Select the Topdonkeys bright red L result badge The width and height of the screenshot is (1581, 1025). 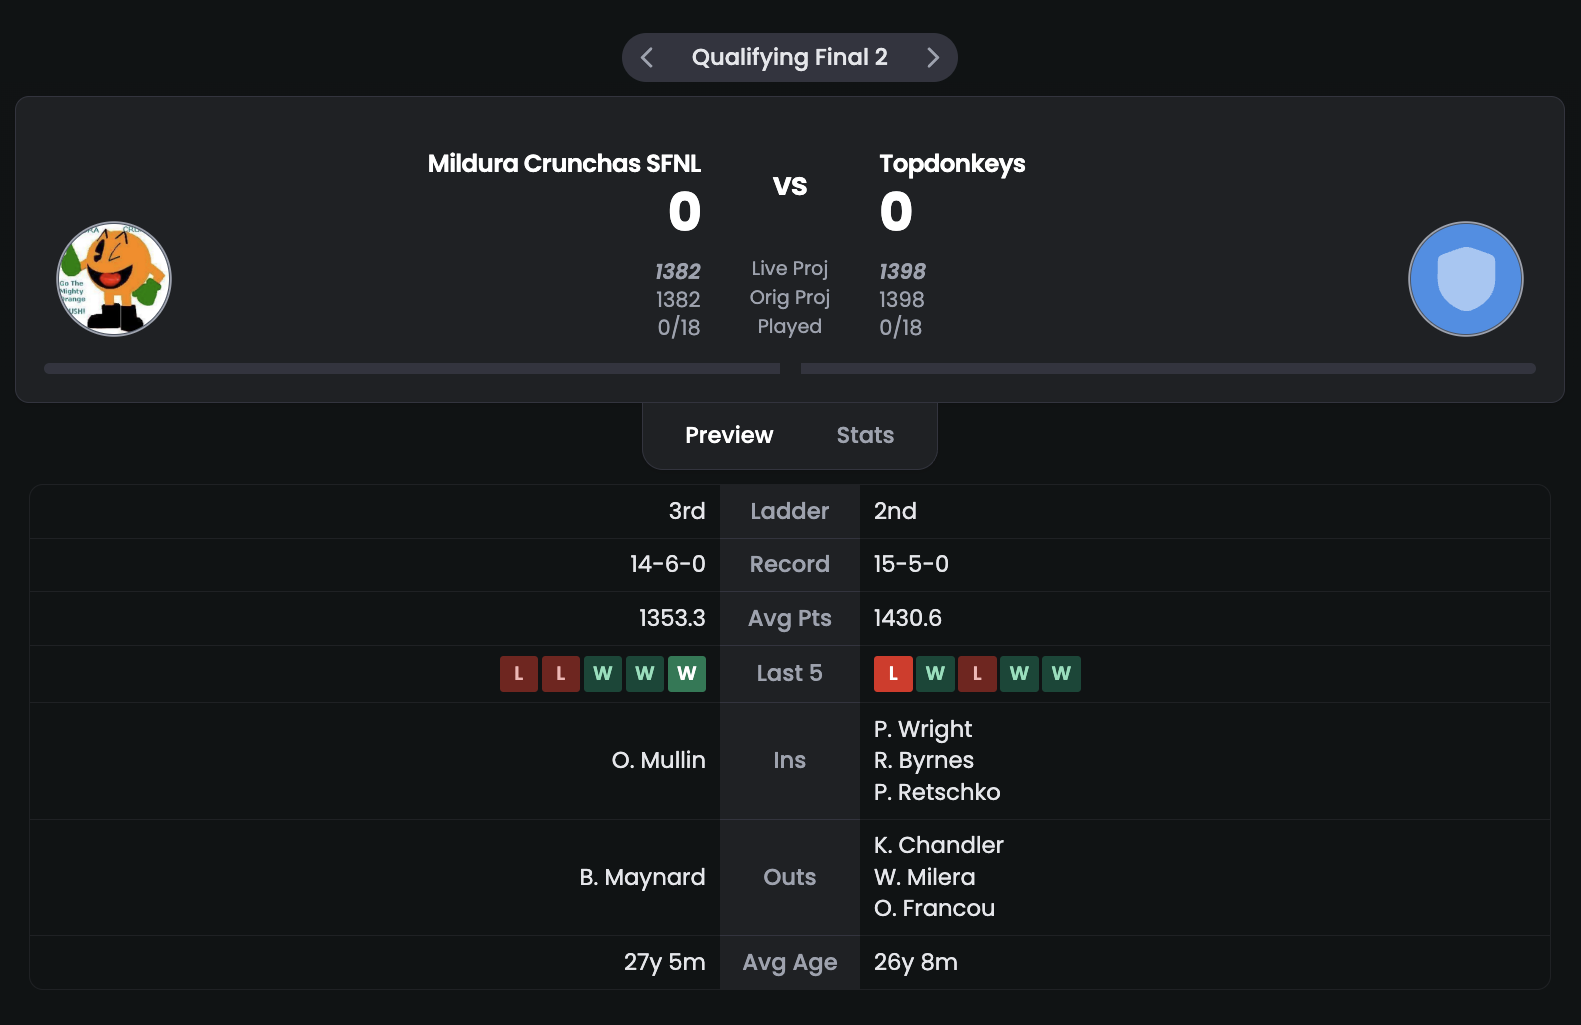click(x=893, y=674)
